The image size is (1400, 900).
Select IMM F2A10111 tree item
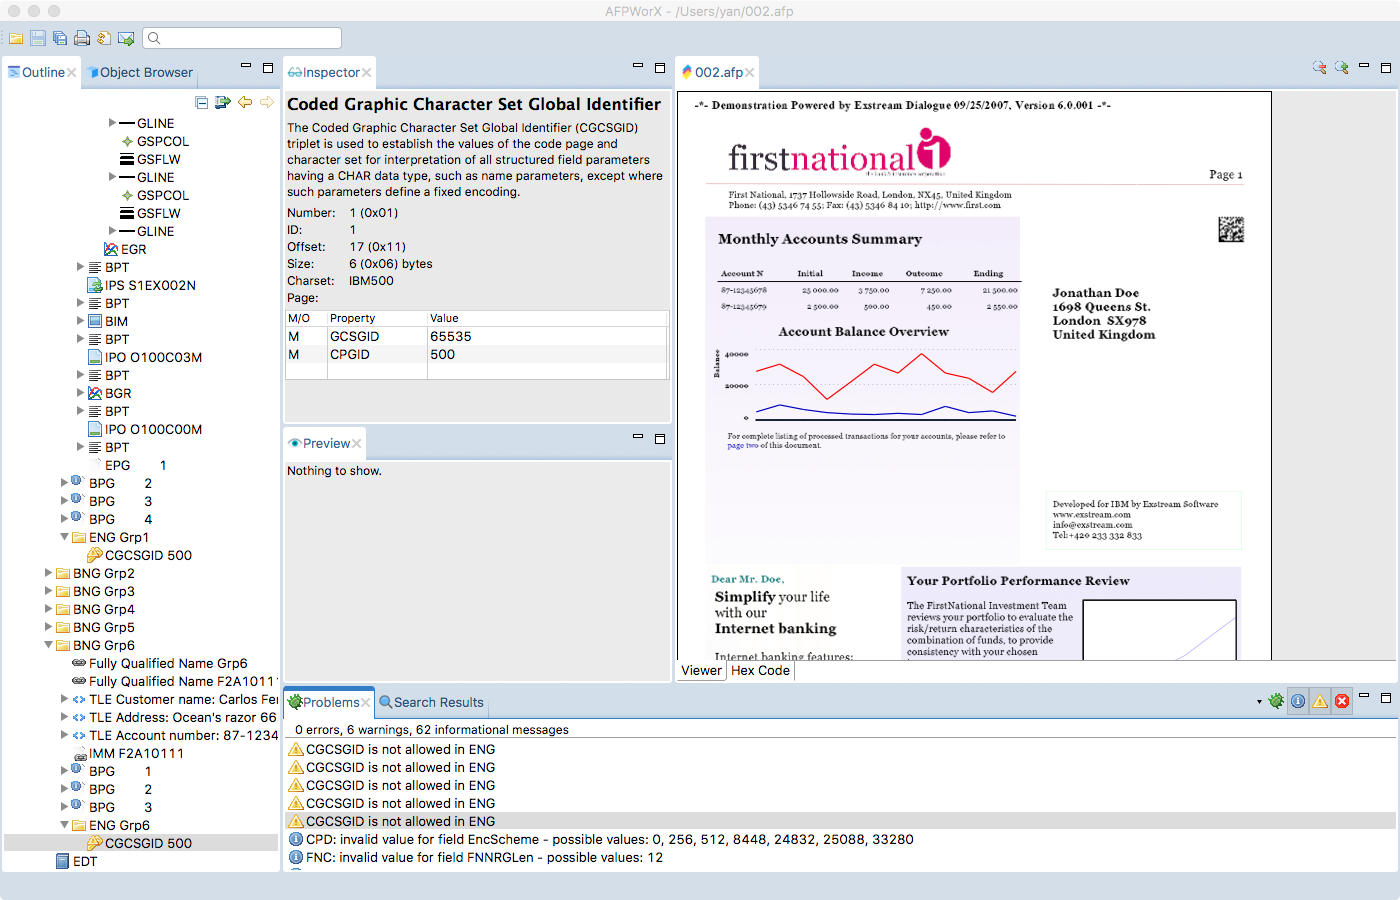tap(128, 753)
